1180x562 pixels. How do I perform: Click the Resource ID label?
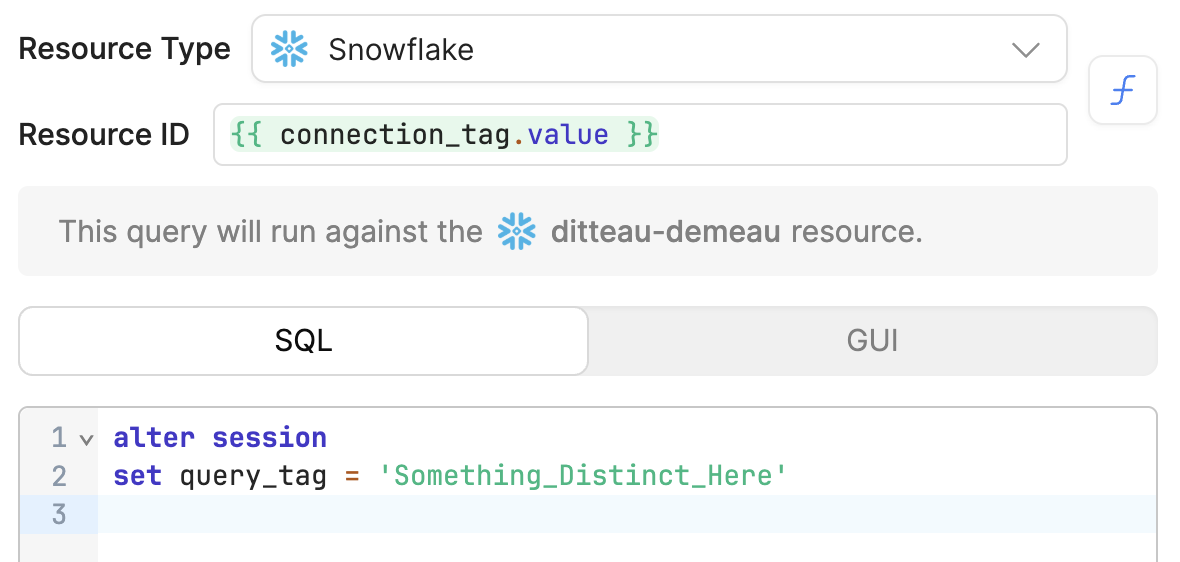[x=104, y=135]
